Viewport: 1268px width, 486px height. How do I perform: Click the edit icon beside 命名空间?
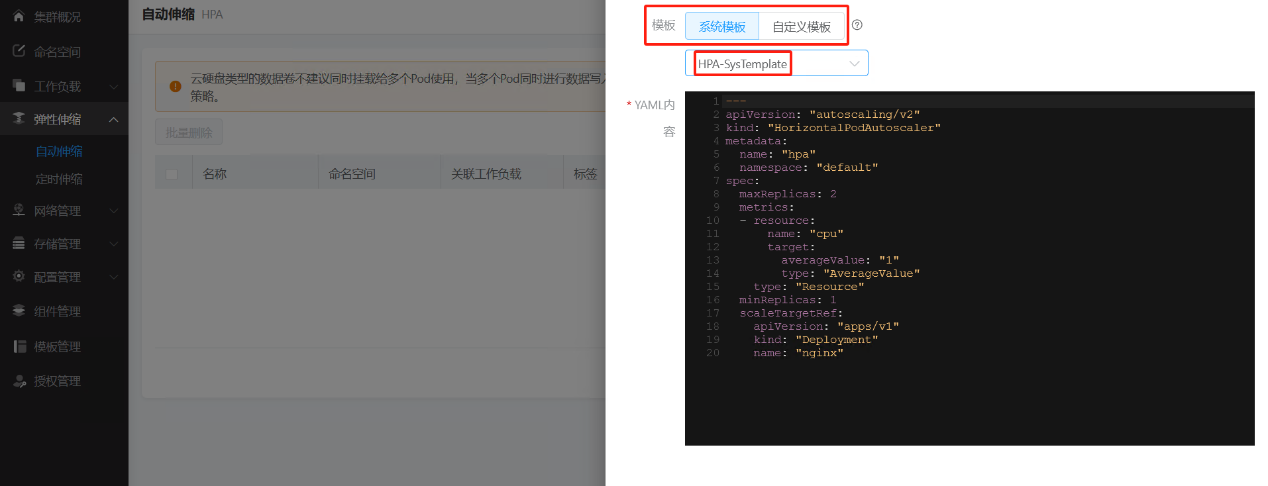click(19, 51)
